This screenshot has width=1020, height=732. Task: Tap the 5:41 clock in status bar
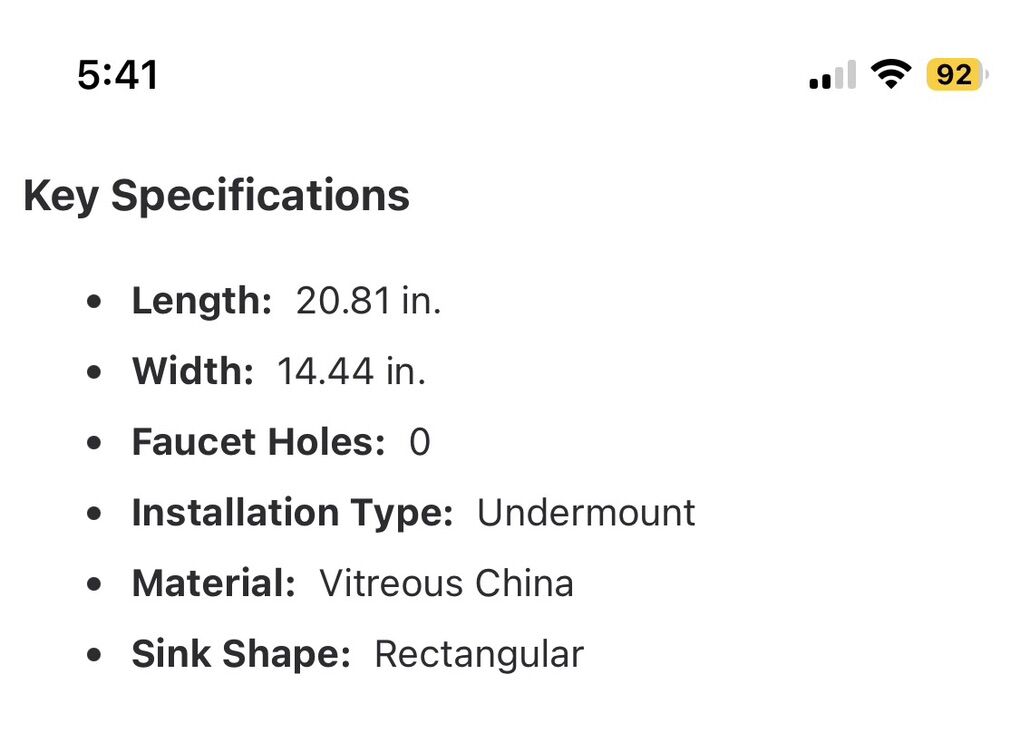(118, 75)
